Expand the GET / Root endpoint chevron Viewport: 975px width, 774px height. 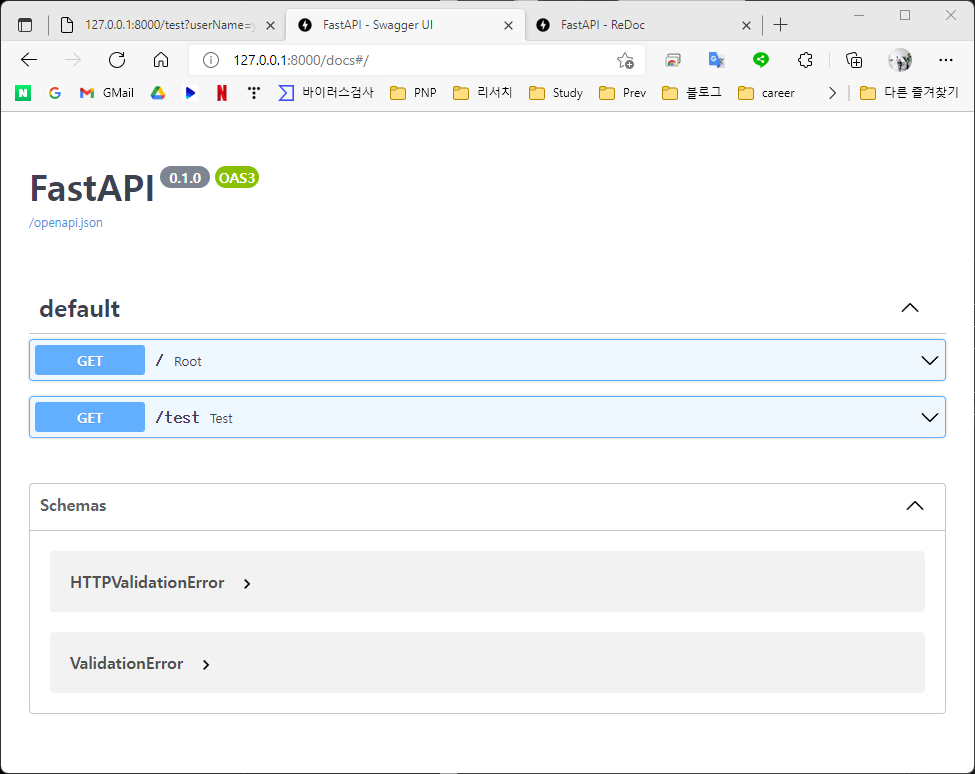coord(930,361)
